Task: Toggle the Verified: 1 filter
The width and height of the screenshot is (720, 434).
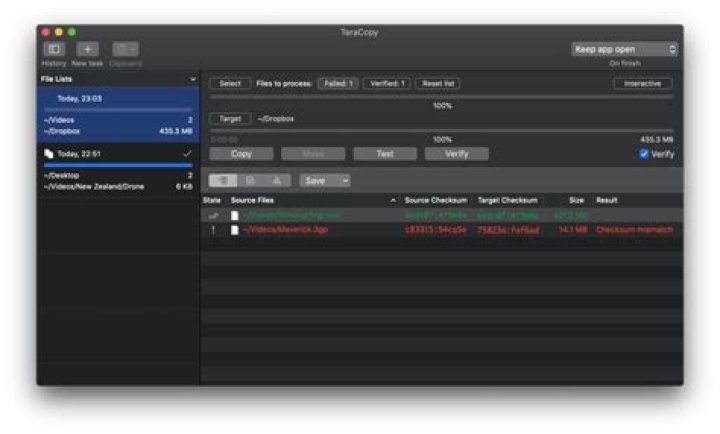Action: (x=387, y=84)
